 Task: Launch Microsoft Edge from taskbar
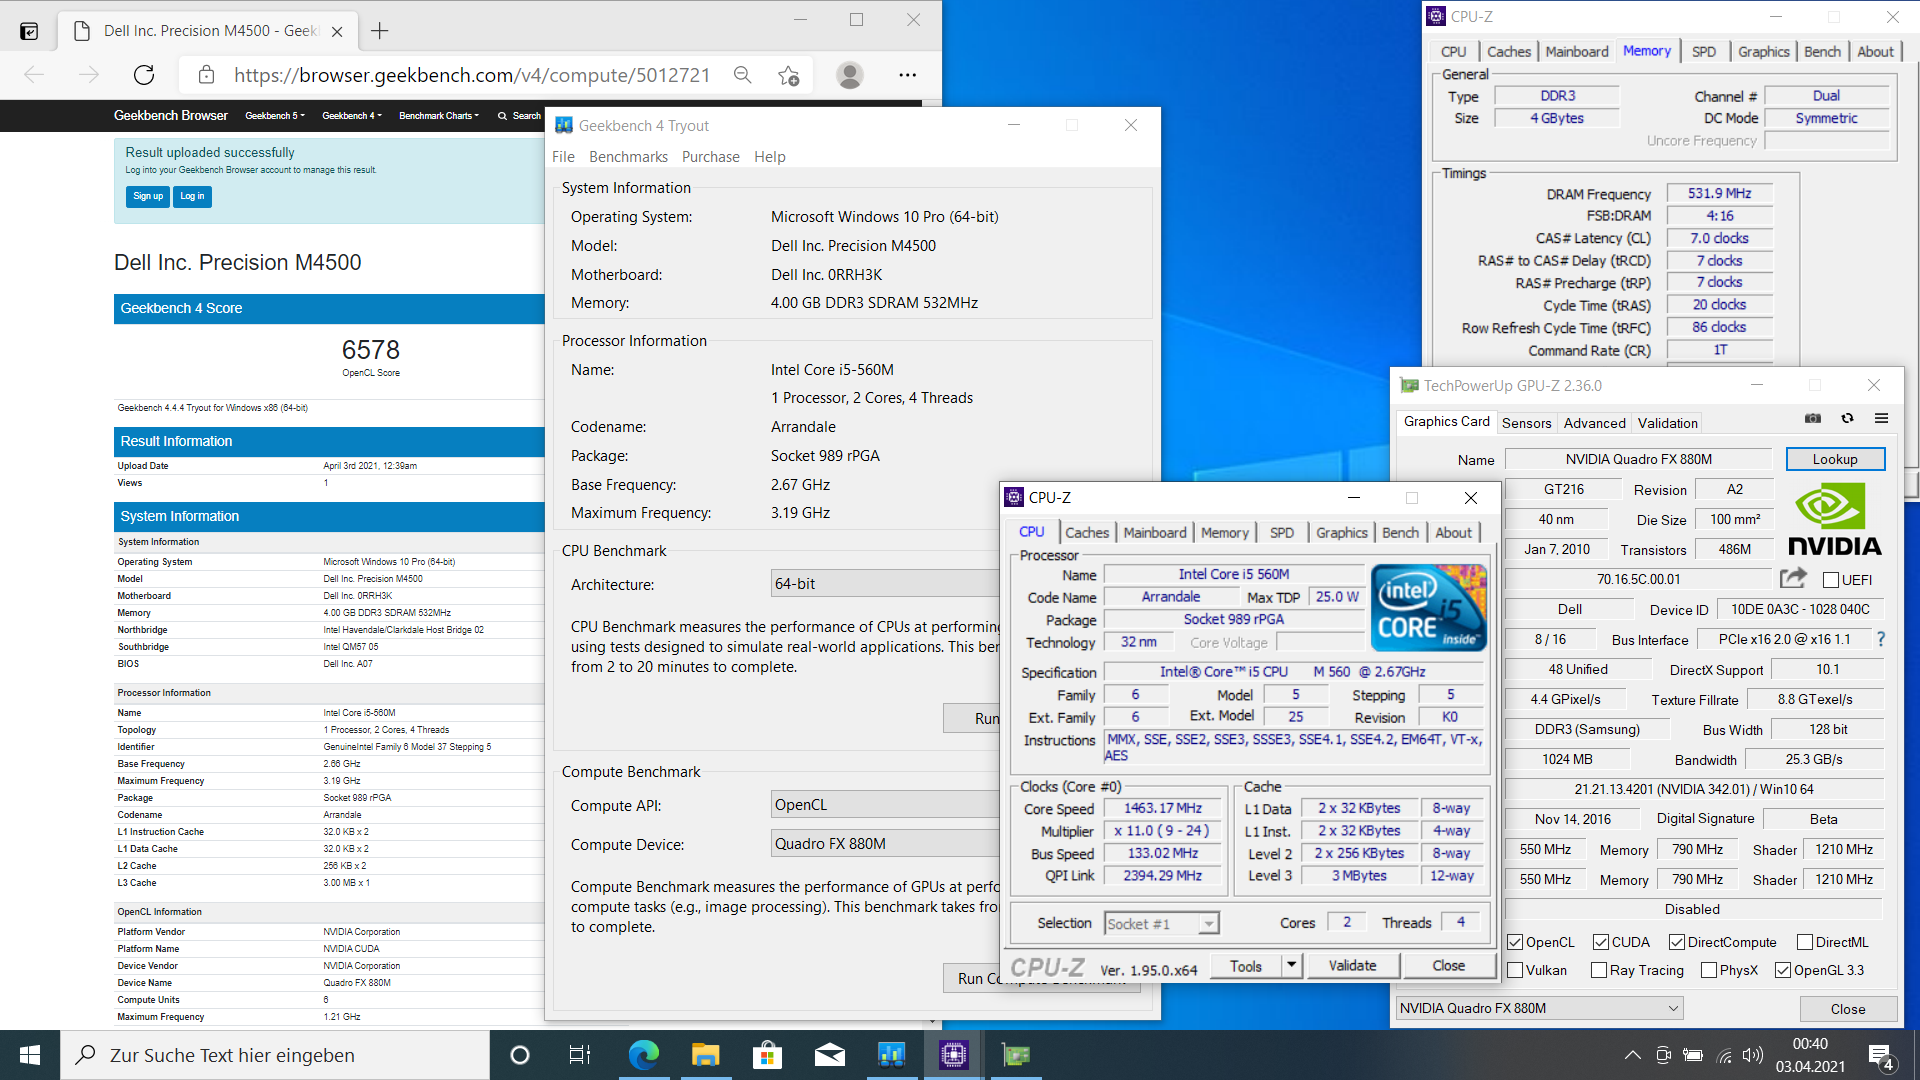[x=643, y=1055]
